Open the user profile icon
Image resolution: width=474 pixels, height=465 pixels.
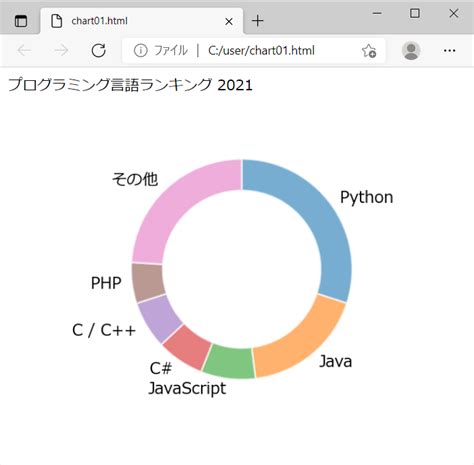(411, 51)
